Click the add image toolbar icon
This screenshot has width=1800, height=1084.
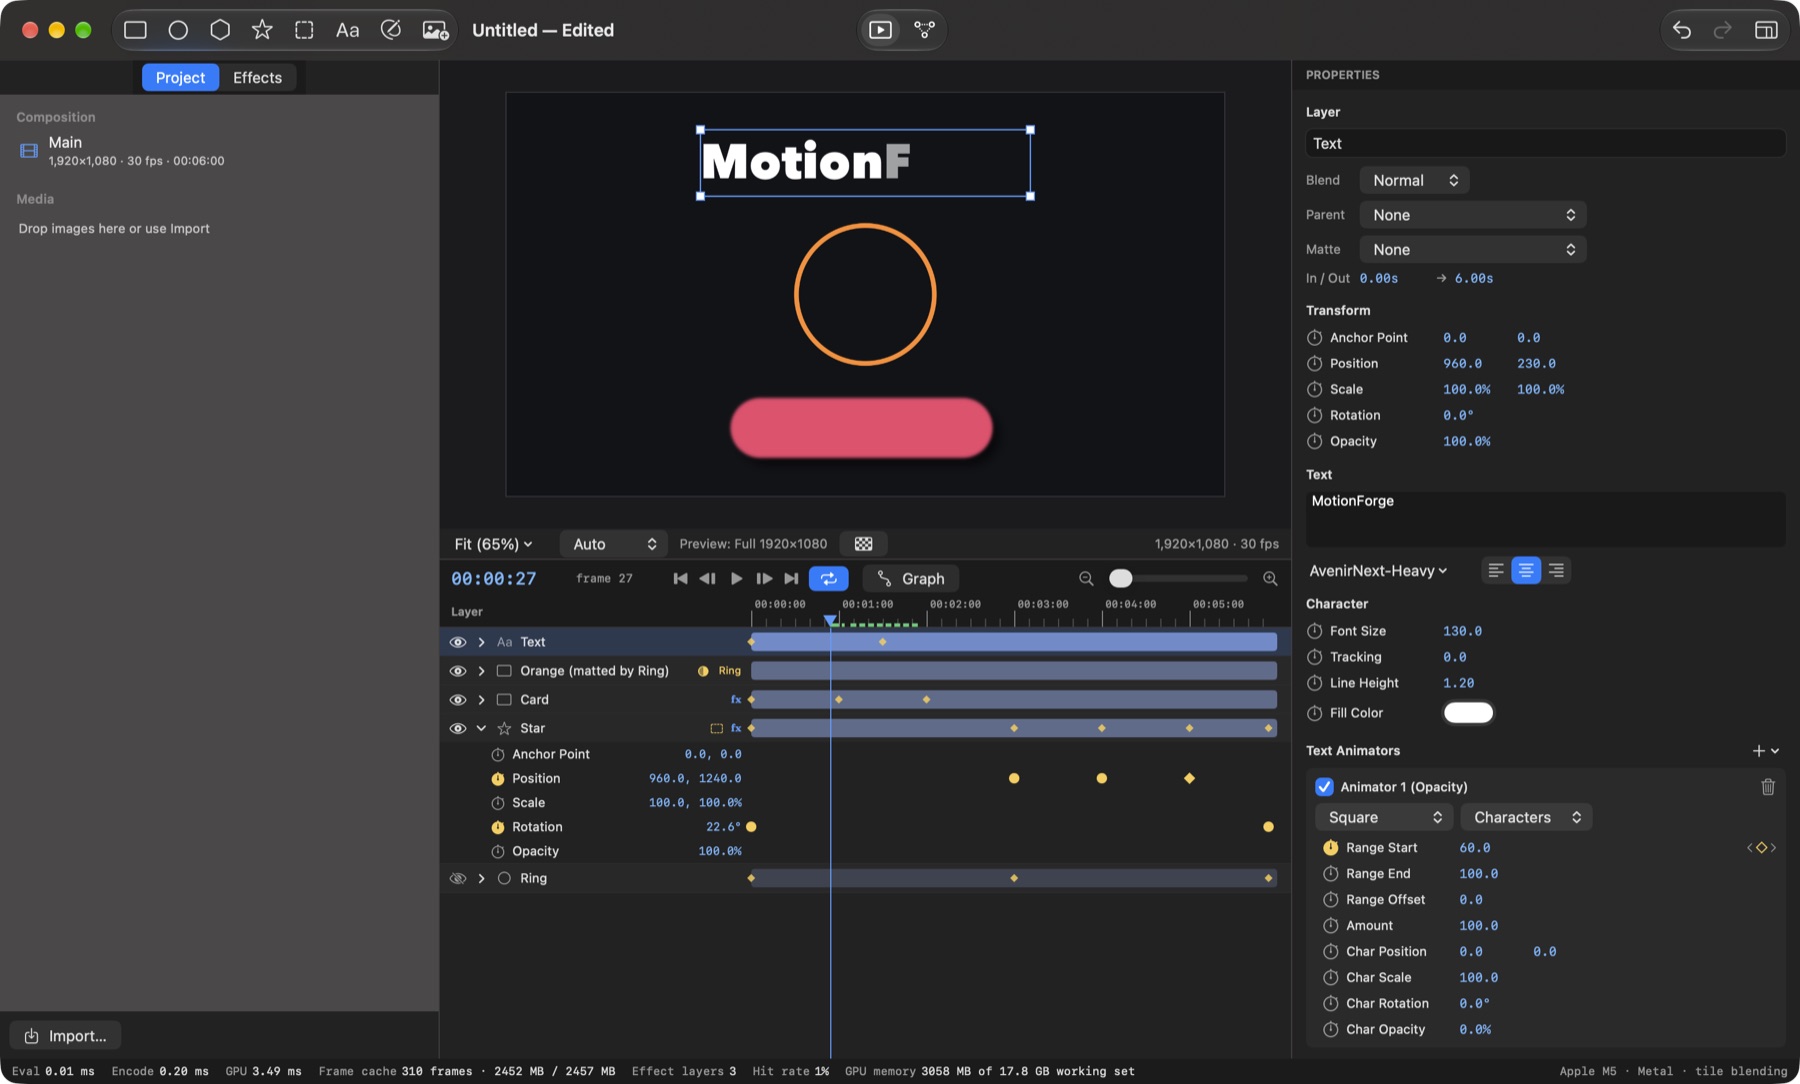[x=435, y=30]
